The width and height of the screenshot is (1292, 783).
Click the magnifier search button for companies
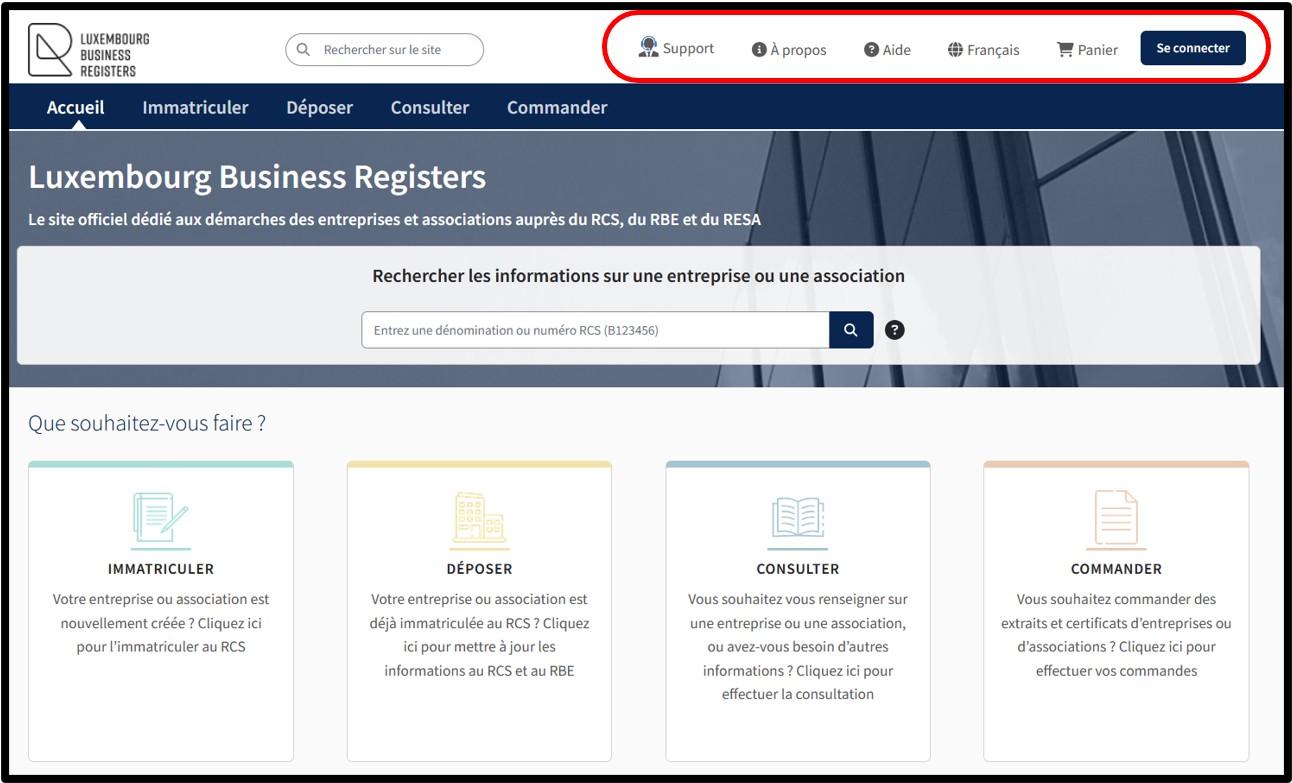click(x=851, y=330)
